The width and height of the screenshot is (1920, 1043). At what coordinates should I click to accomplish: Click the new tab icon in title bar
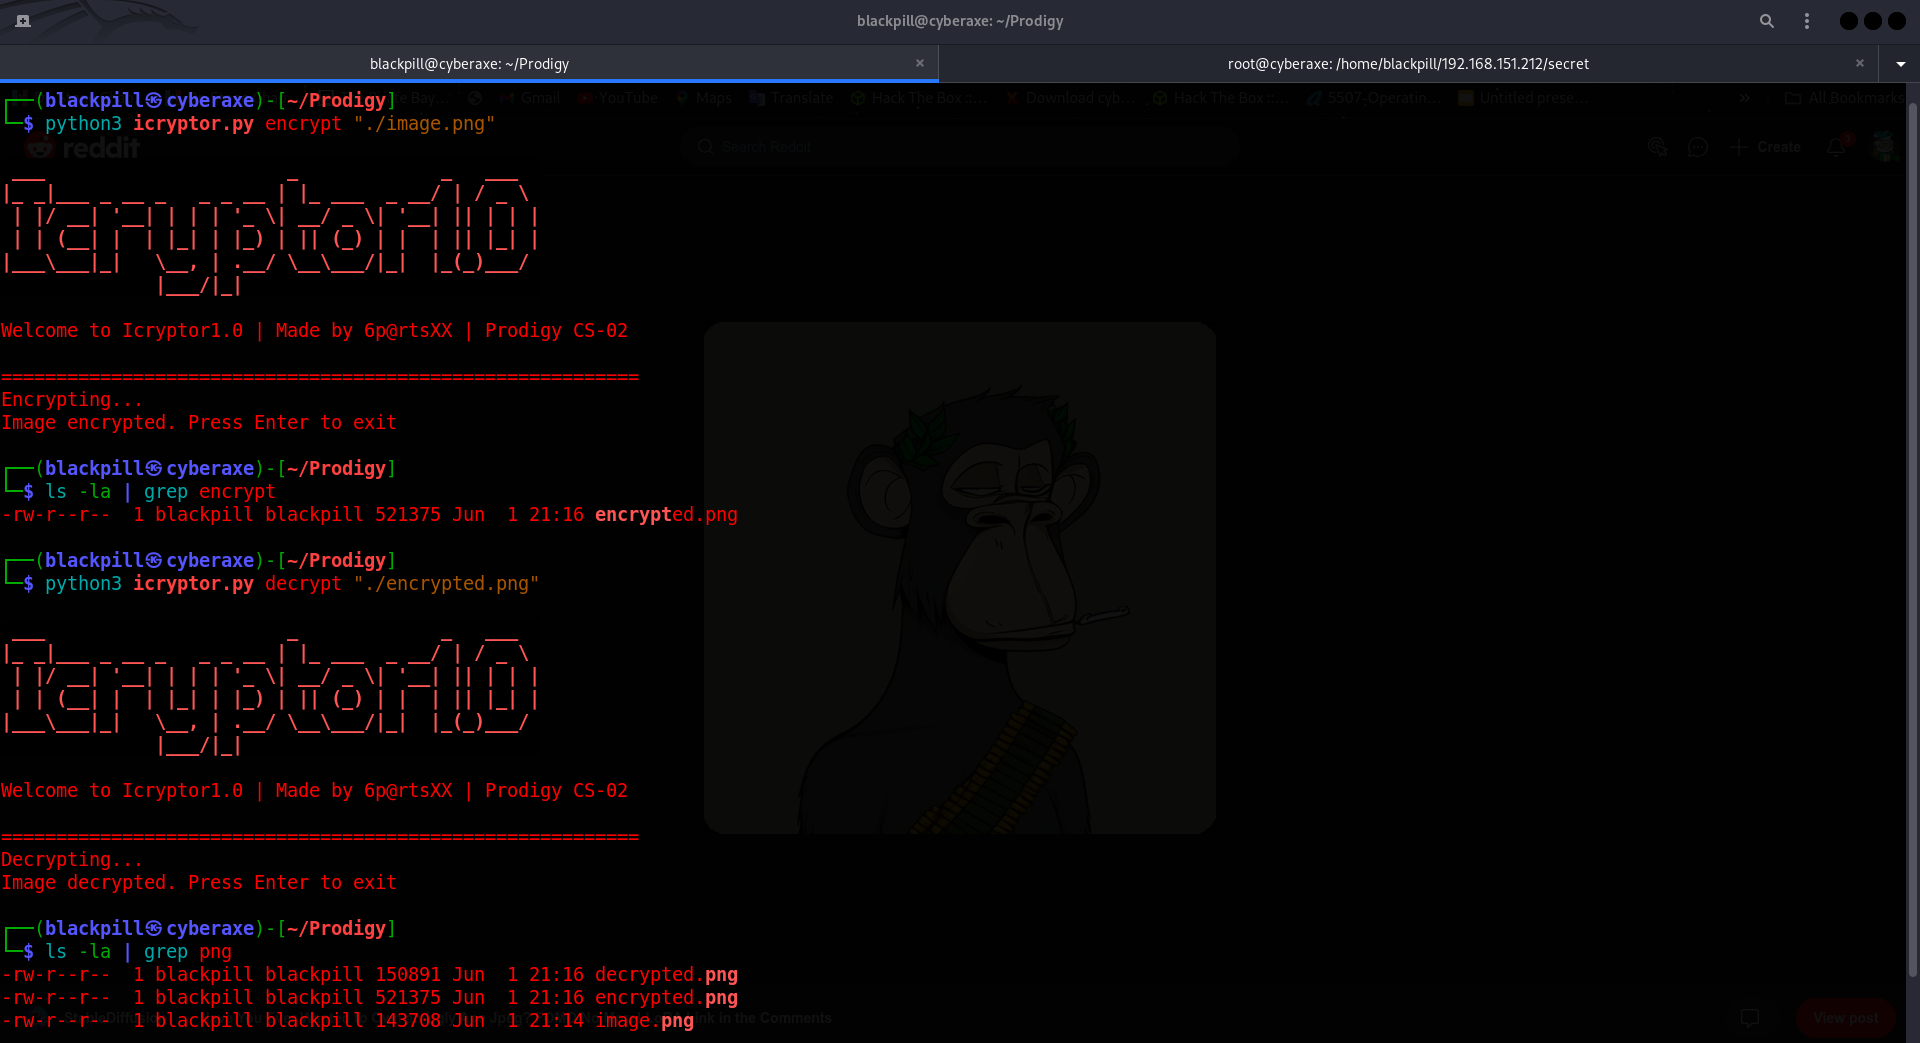click(23, 20)
